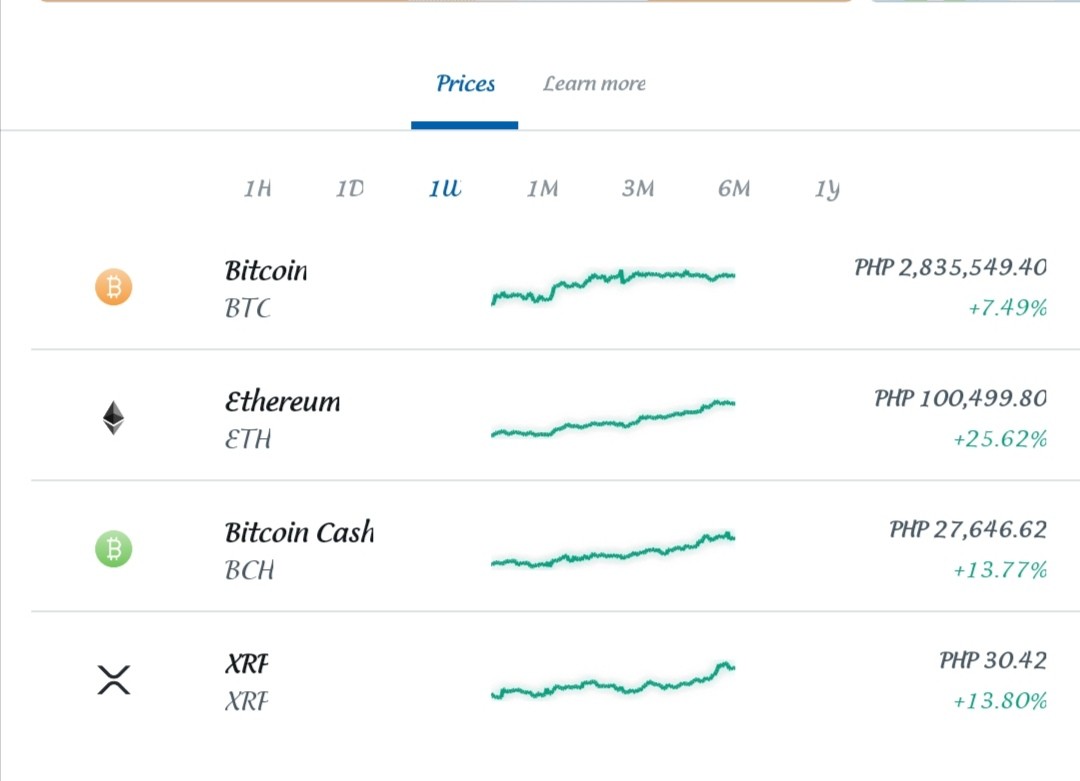
Task: Open the Bitcoin weekly price sparkline
Action: [613, 287]
